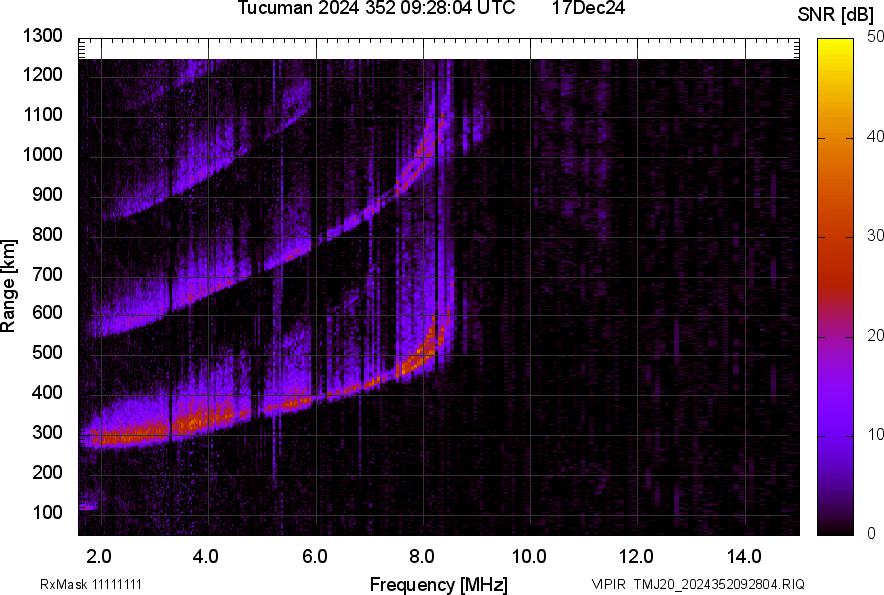The height and width of the screenshot is (595, 884).
Task: Click the colorbar tick label 50
Action: 876,37
